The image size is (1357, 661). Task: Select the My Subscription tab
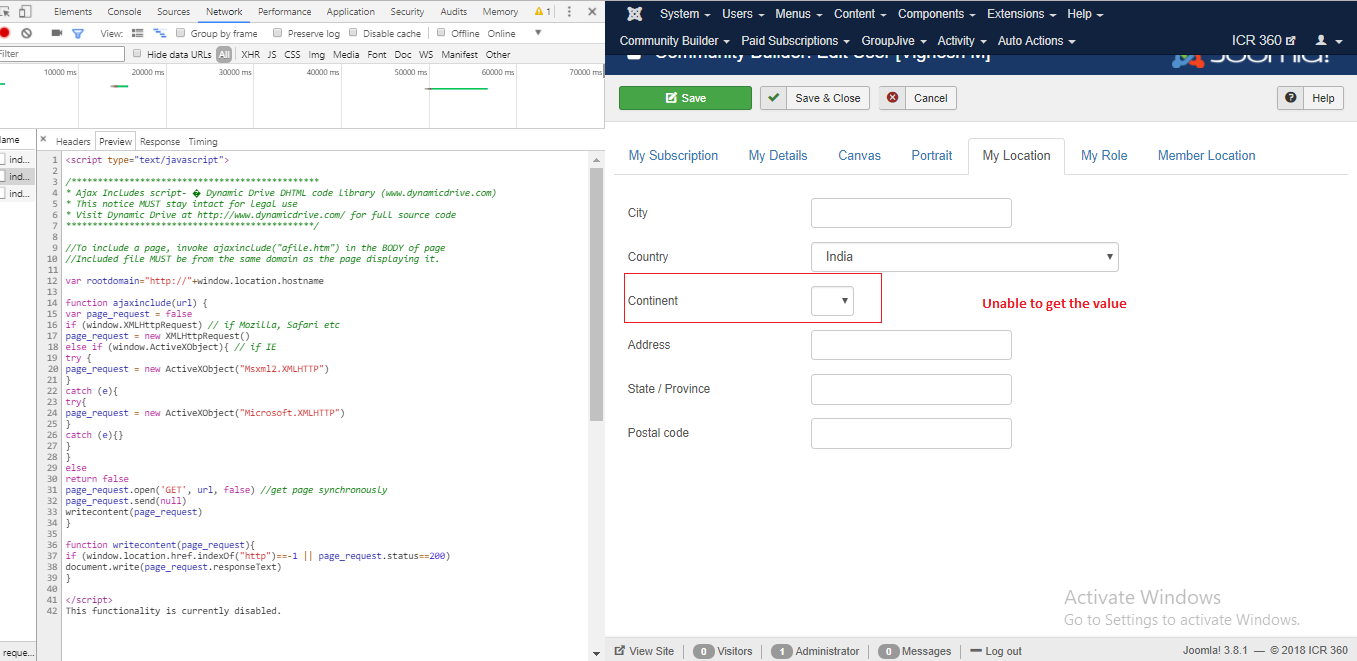pyautogui.click(x=673, y=156)
